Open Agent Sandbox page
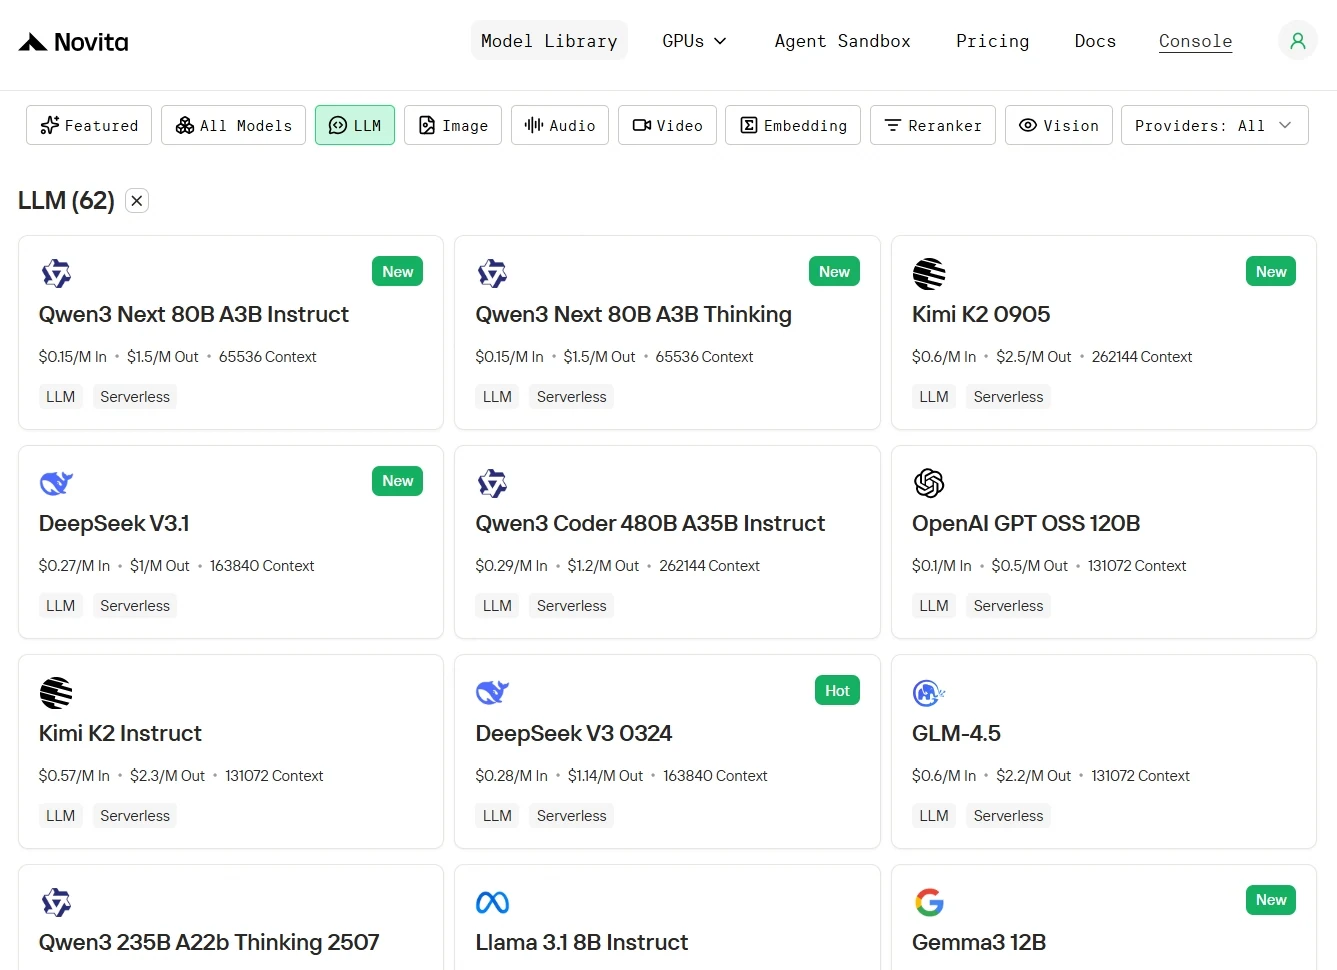This screenshot has height=970, width=1337. click(843, 41)
